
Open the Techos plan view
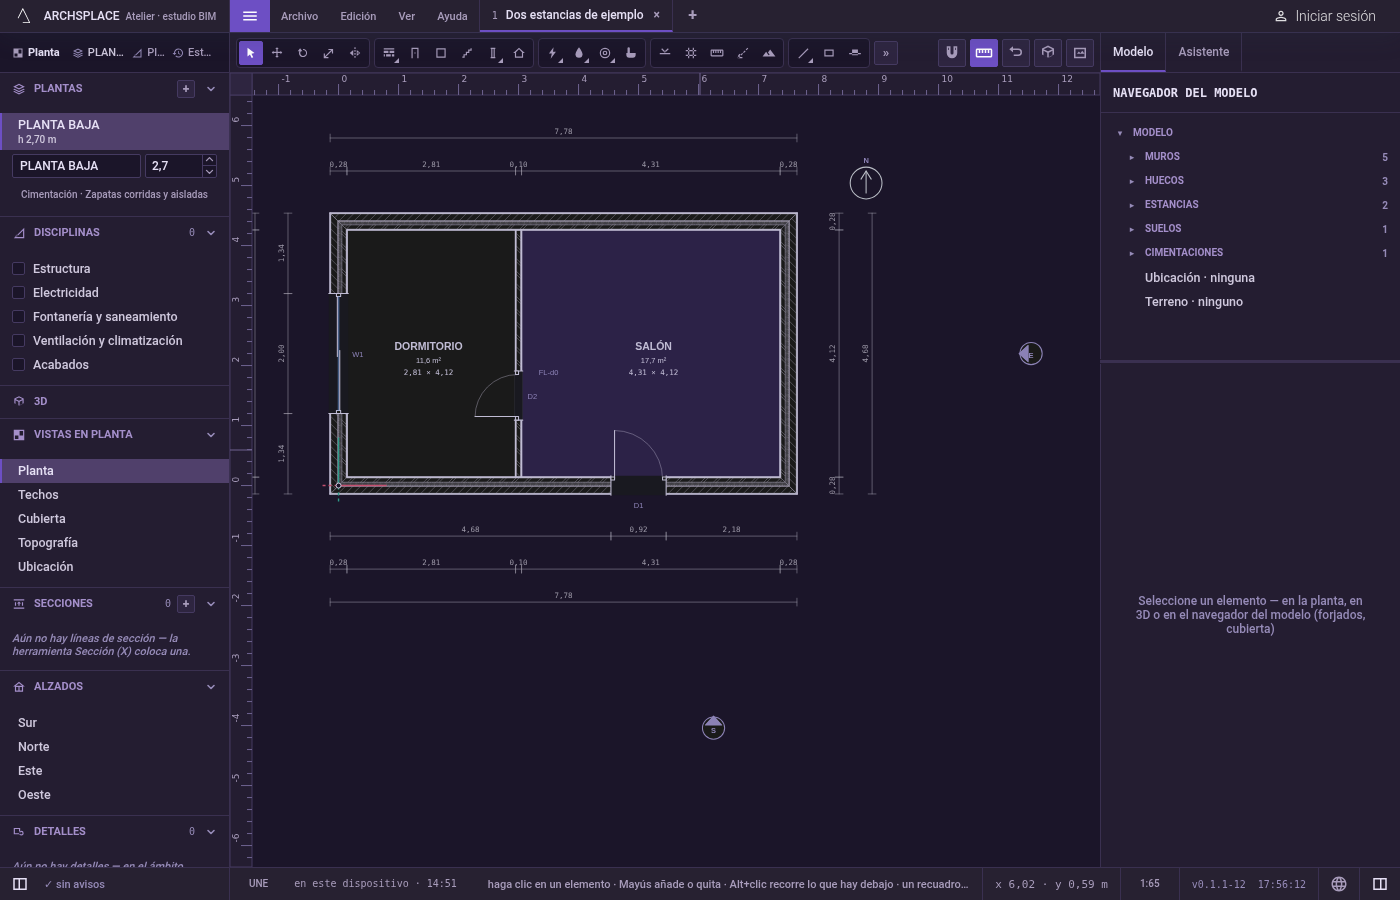(115, 495)
